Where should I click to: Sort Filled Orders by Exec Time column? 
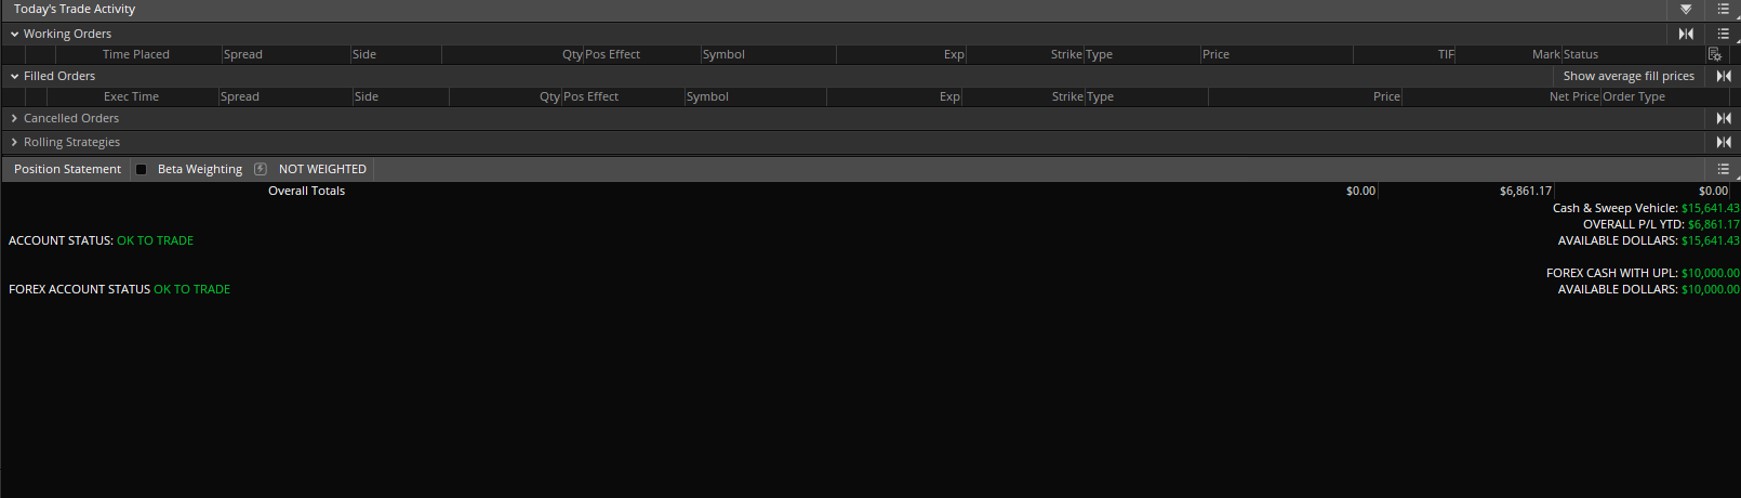click(131, 97)
